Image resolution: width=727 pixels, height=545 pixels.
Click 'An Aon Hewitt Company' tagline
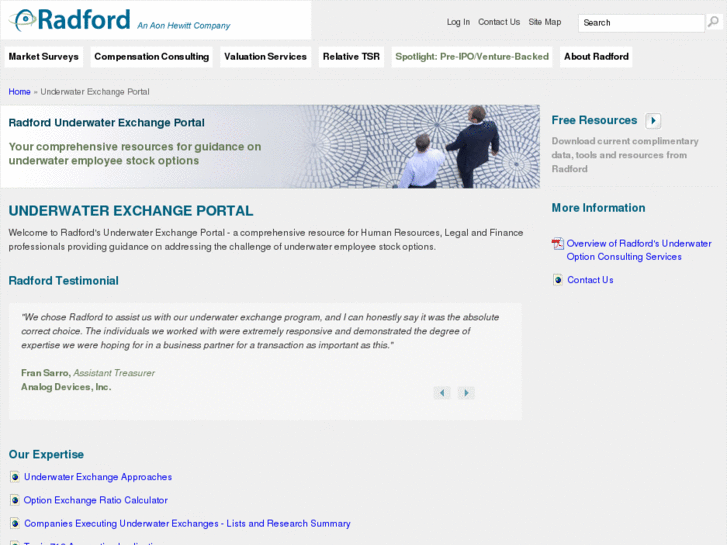(x=184, y=26)
